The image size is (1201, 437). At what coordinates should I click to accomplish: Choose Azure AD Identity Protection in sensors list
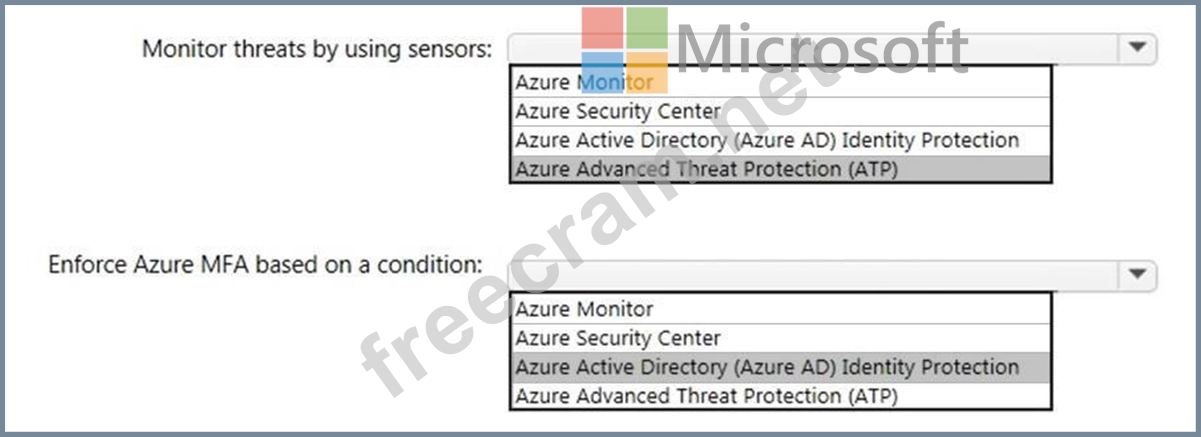[780, 140]
